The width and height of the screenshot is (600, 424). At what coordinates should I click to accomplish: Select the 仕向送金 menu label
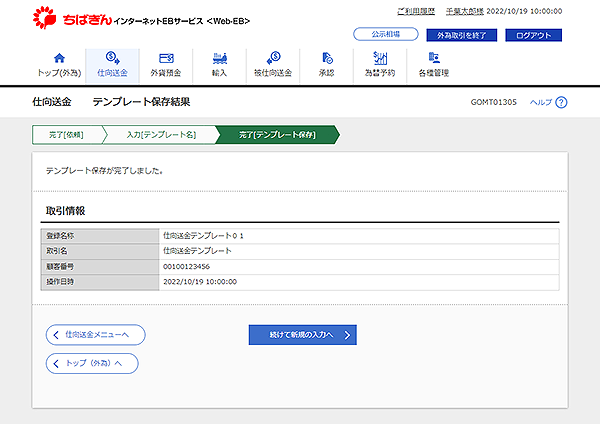coord(112,73)
